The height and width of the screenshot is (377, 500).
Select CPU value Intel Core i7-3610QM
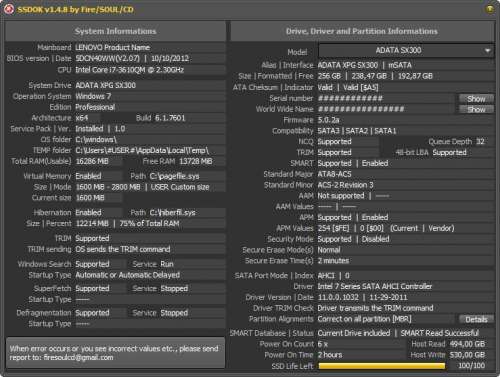tap(130, 70)
